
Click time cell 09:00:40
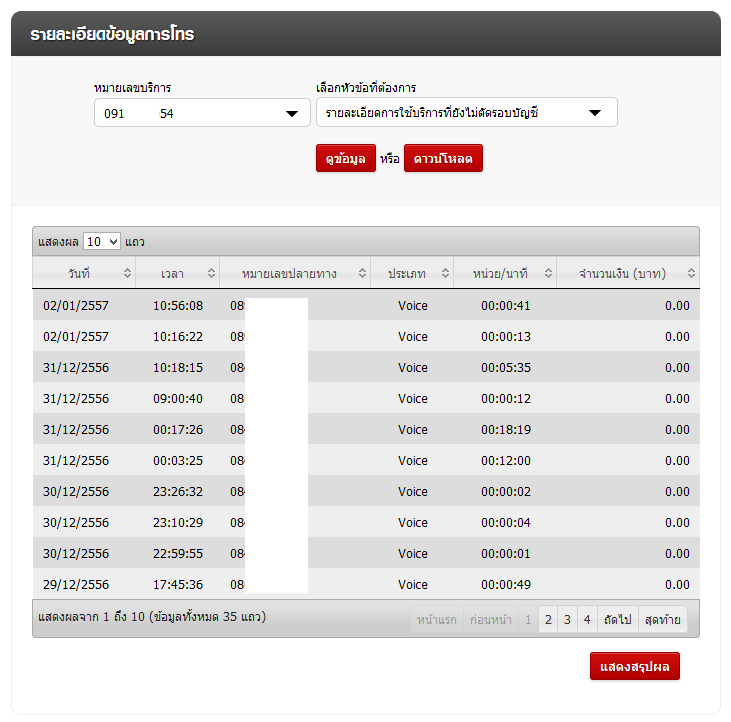click(178, 399)
